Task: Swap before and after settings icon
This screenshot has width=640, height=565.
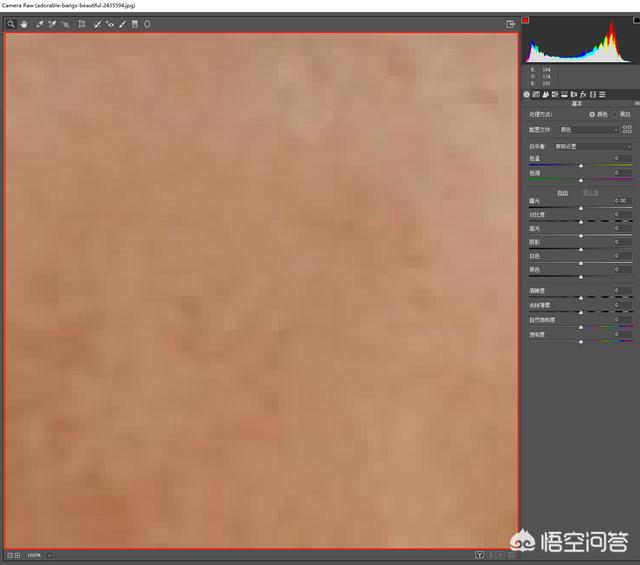Action: click(491, 555)
